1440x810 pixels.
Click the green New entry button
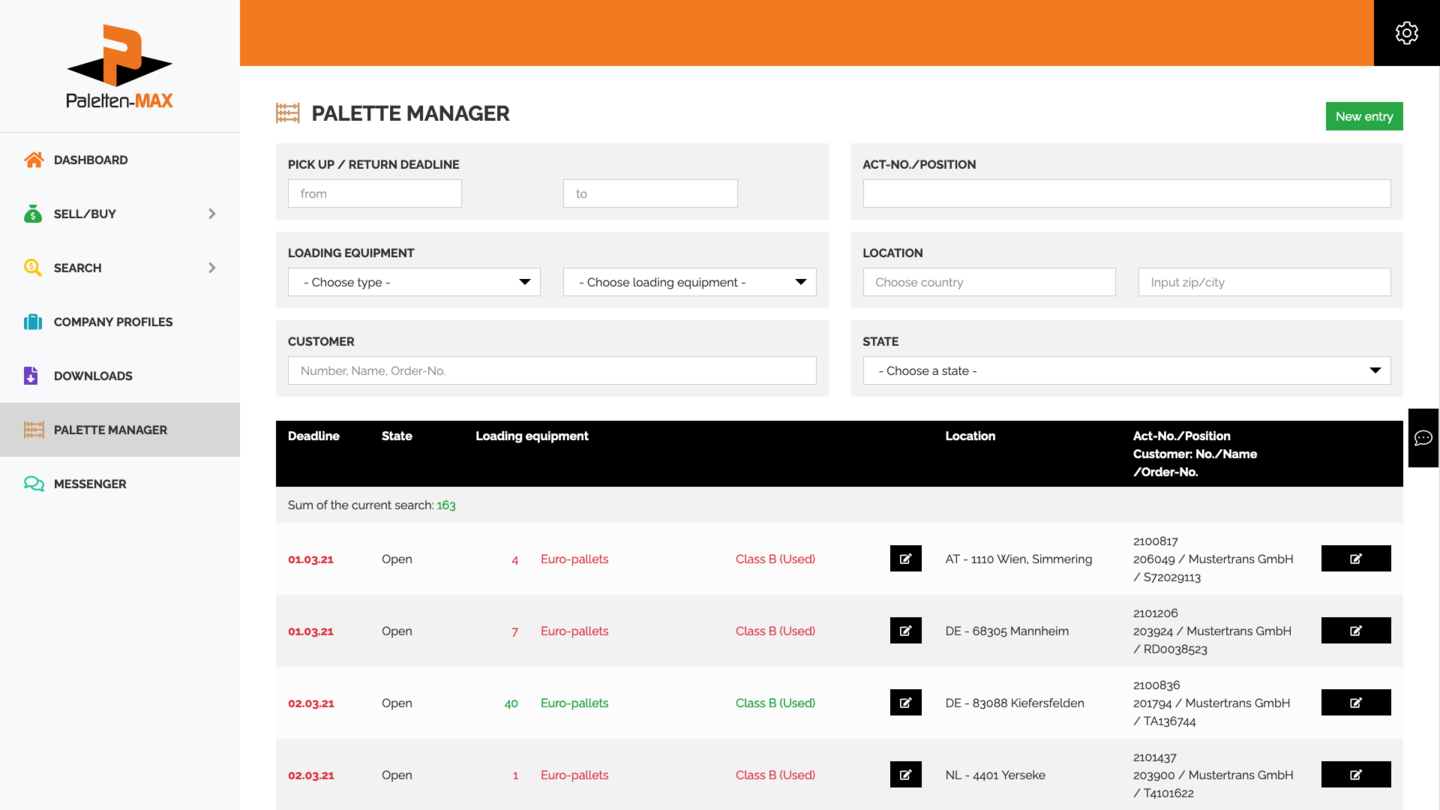pyautogui.click(x=1364, y=117)
